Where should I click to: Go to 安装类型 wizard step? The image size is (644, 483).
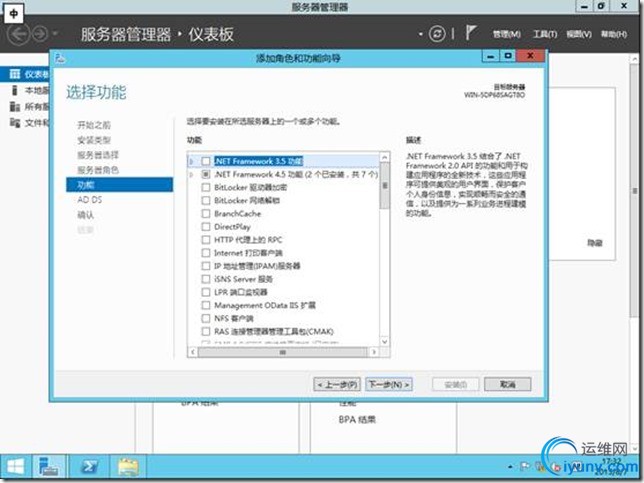[94, 140]
